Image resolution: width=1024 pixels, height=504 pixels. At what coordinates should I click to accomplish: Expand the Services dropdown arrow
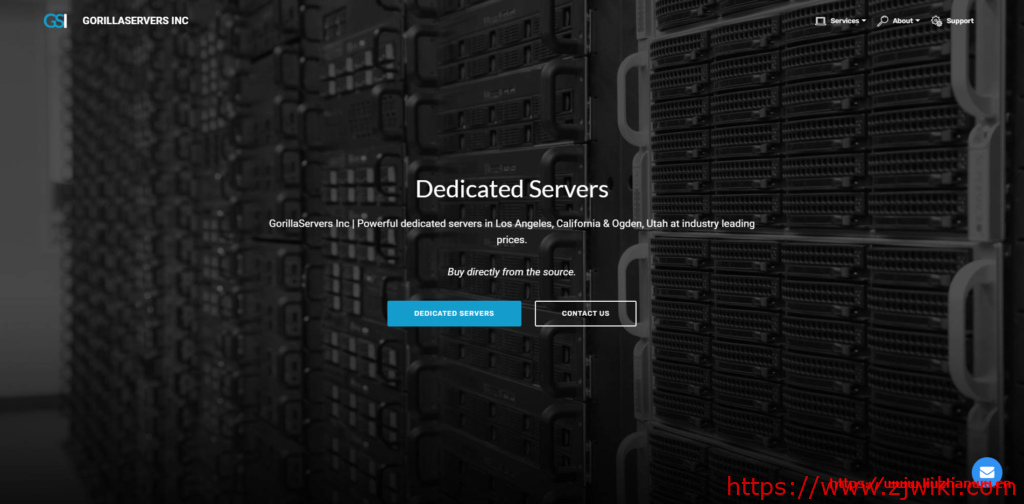863,21
